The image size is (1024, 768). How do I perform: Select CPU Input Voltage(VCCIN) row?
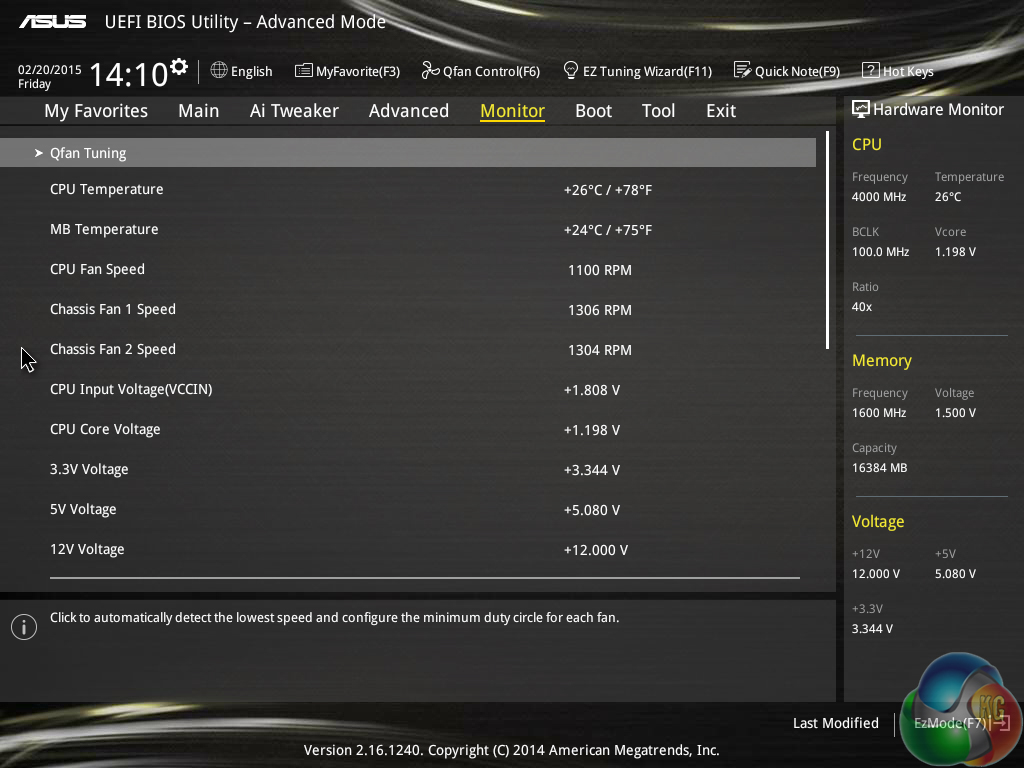click(x=408, y=389)
